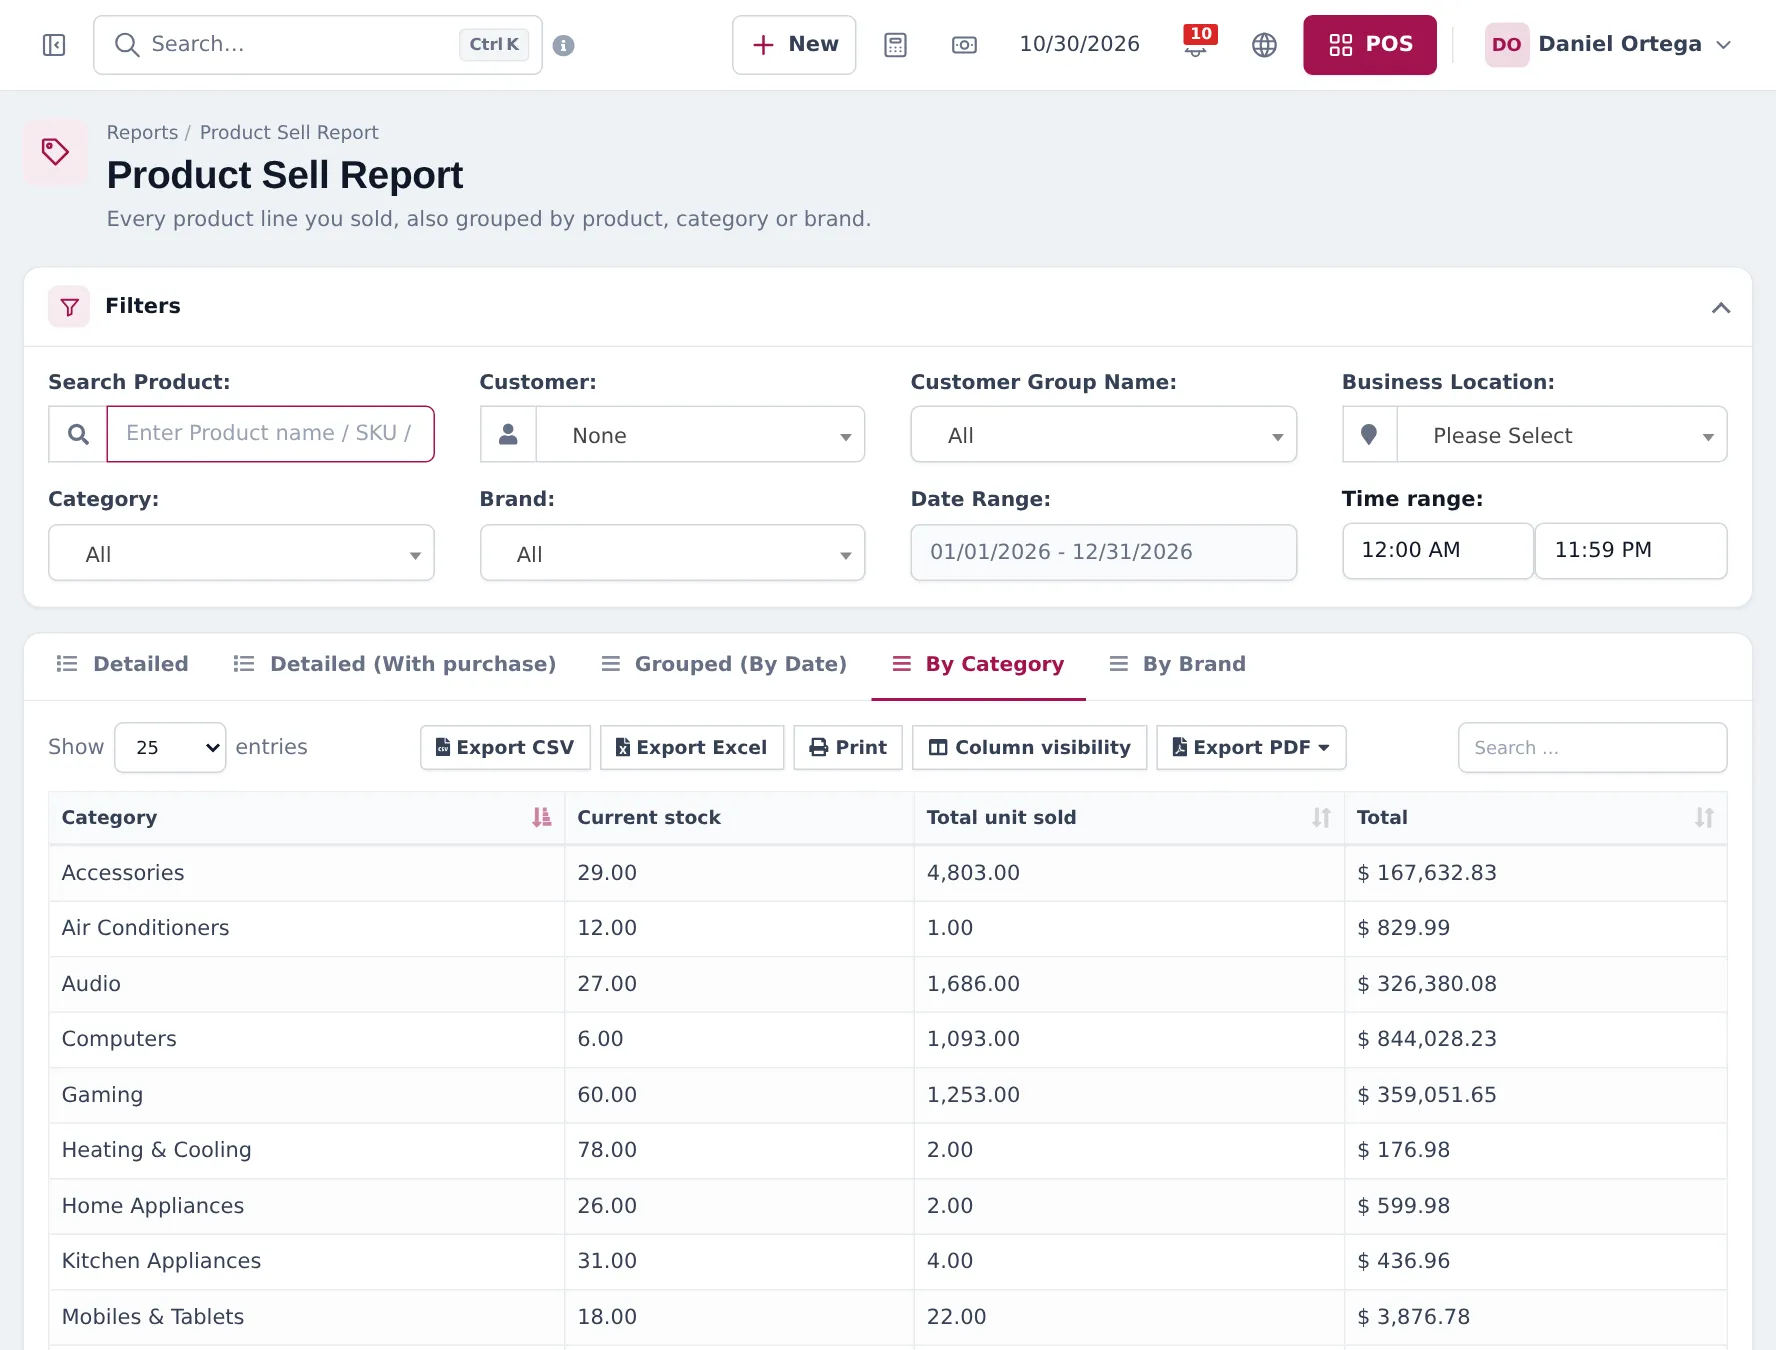This screenshot has height=1350, width=1776.
Task: Open Business Location Please Select dropdown
Action: pos(1561,434)
